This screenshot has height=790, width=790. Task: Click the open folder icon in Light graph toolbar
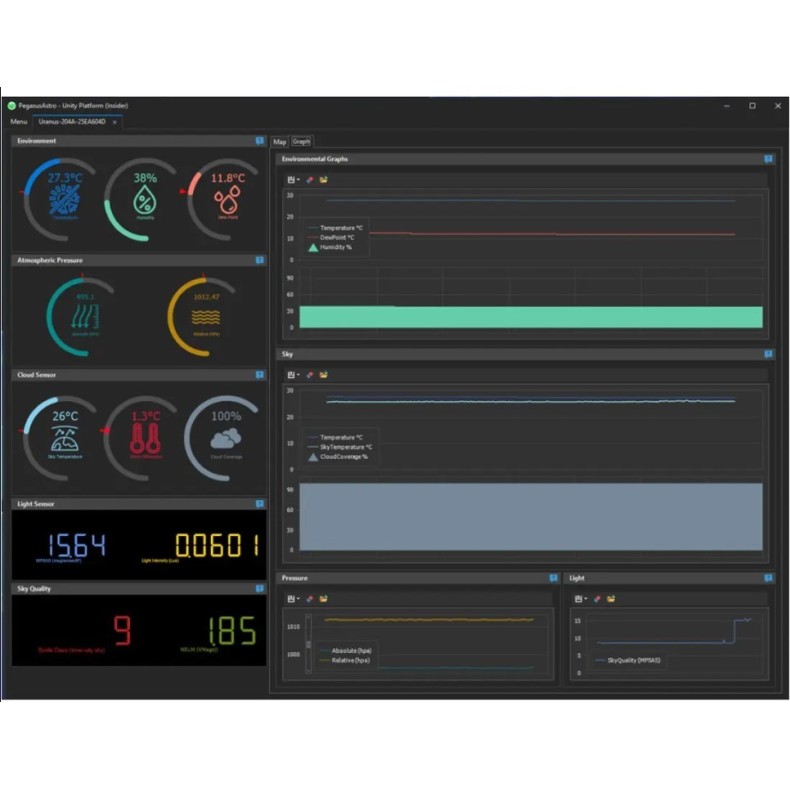(611, 599)
